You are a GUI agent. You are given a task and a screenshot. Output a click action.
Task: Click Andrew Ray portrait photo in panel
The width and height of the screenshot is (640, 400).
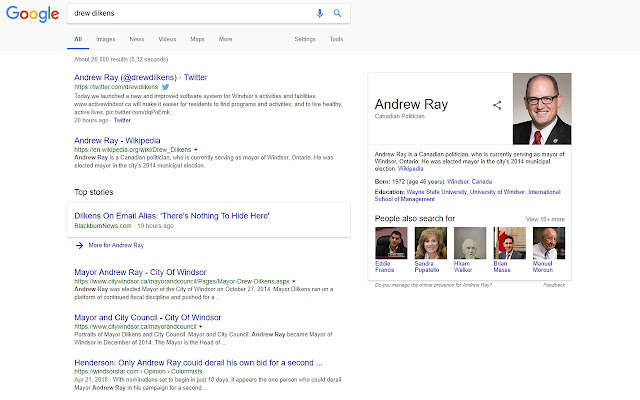click(542, 109)
